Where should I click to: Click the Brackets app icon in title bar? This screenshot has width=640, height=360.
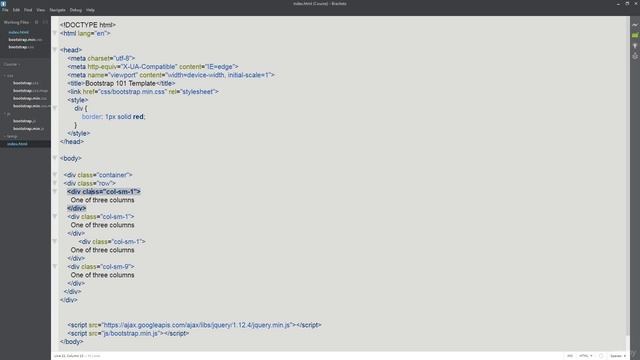click(x=4, y=4)
